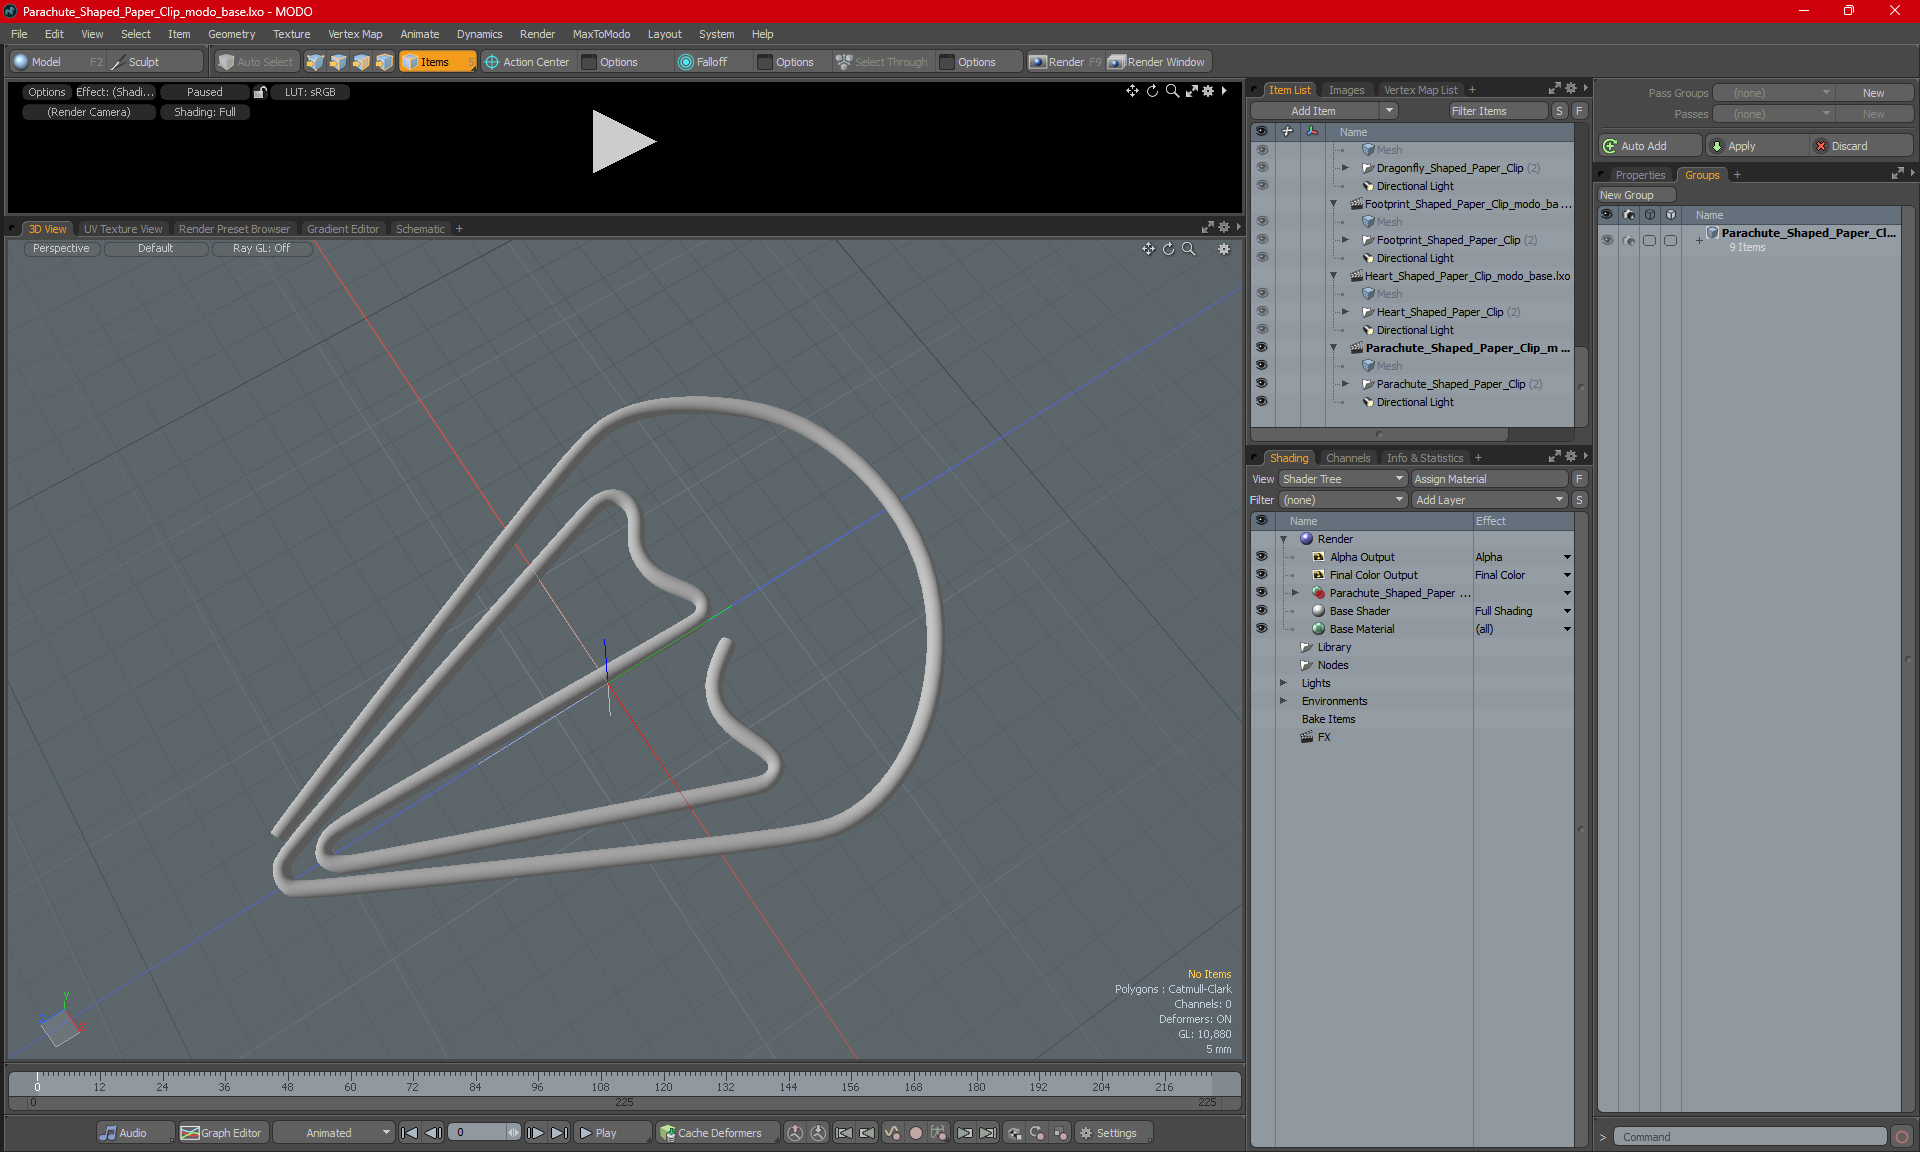Switch to the Images tab

1346,90
